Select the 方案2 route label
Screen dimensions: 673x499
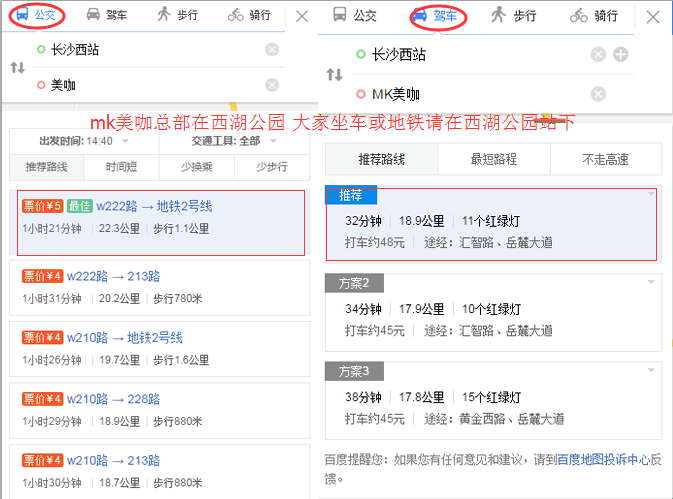click(354, 283)
